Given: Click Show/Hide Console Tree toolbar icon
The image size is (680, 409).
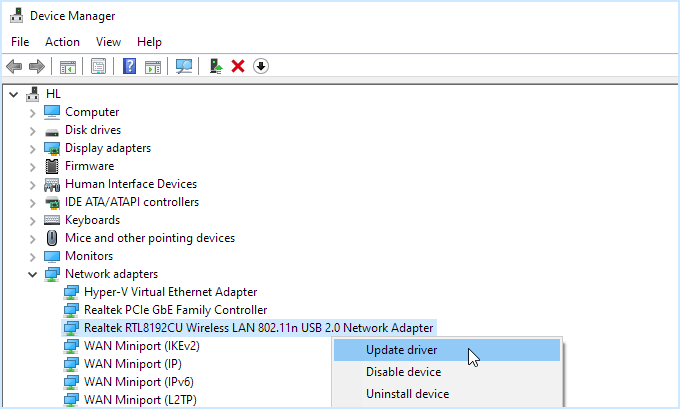Looking at the screenshot, I should [x=68, y=66].
